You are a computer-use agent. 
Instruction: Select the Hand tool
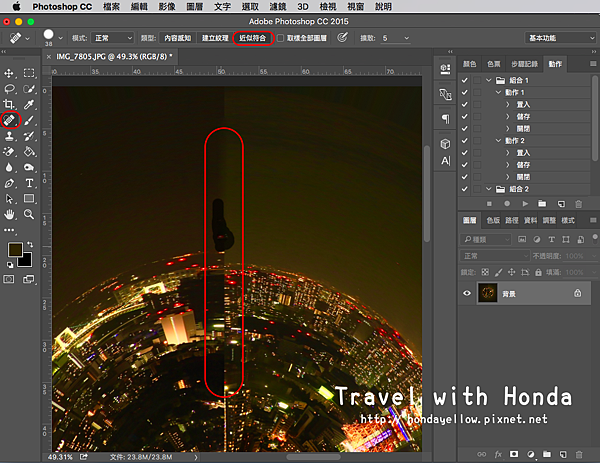tap(9, 214)
